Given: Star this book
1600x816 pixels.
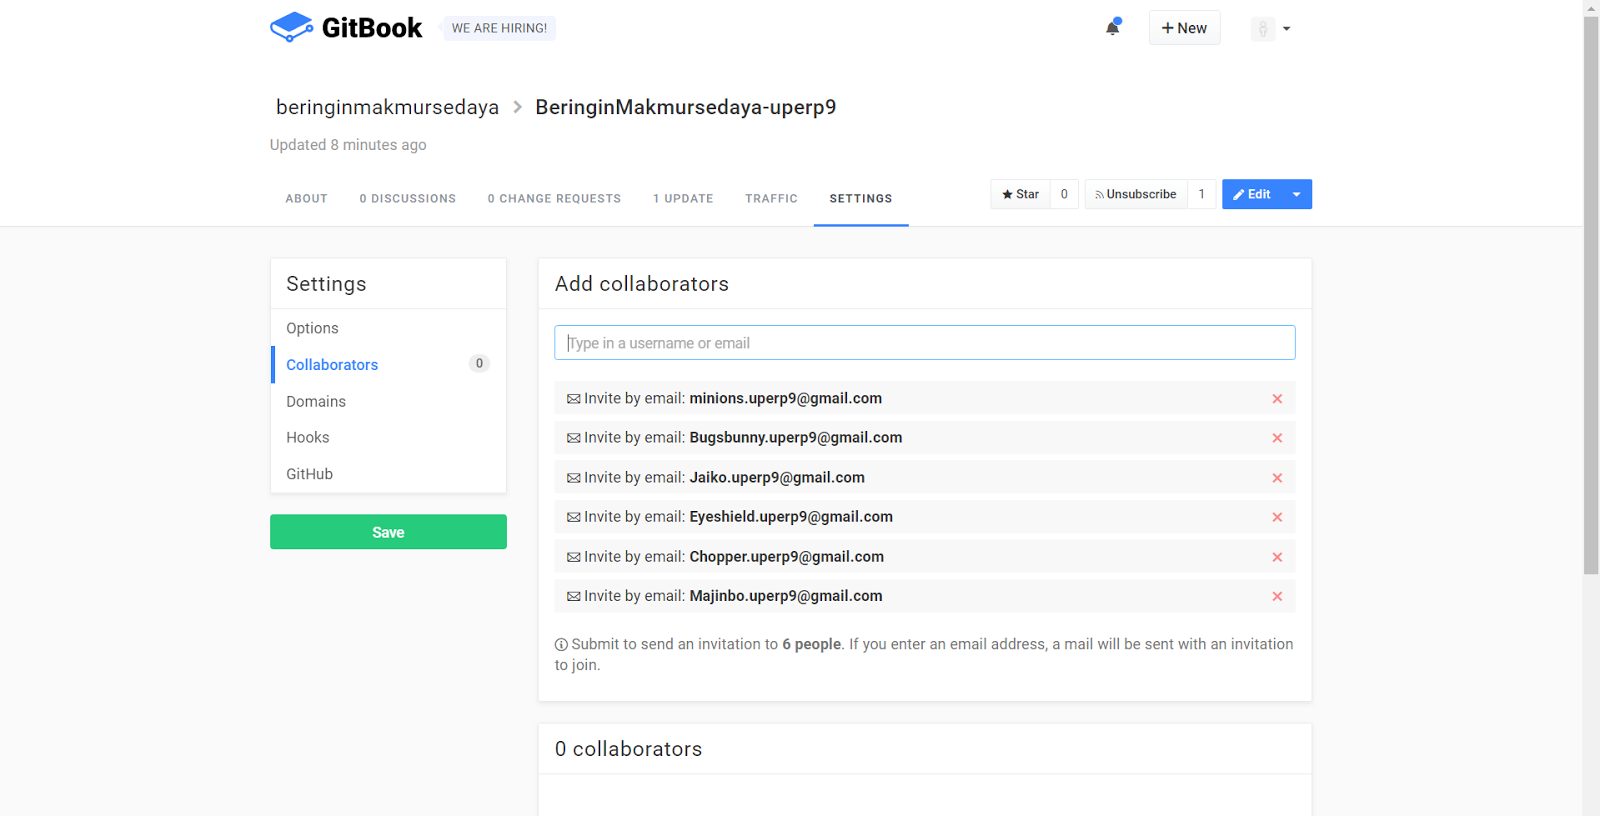Looking at the screenshot, I should 1021,194.
